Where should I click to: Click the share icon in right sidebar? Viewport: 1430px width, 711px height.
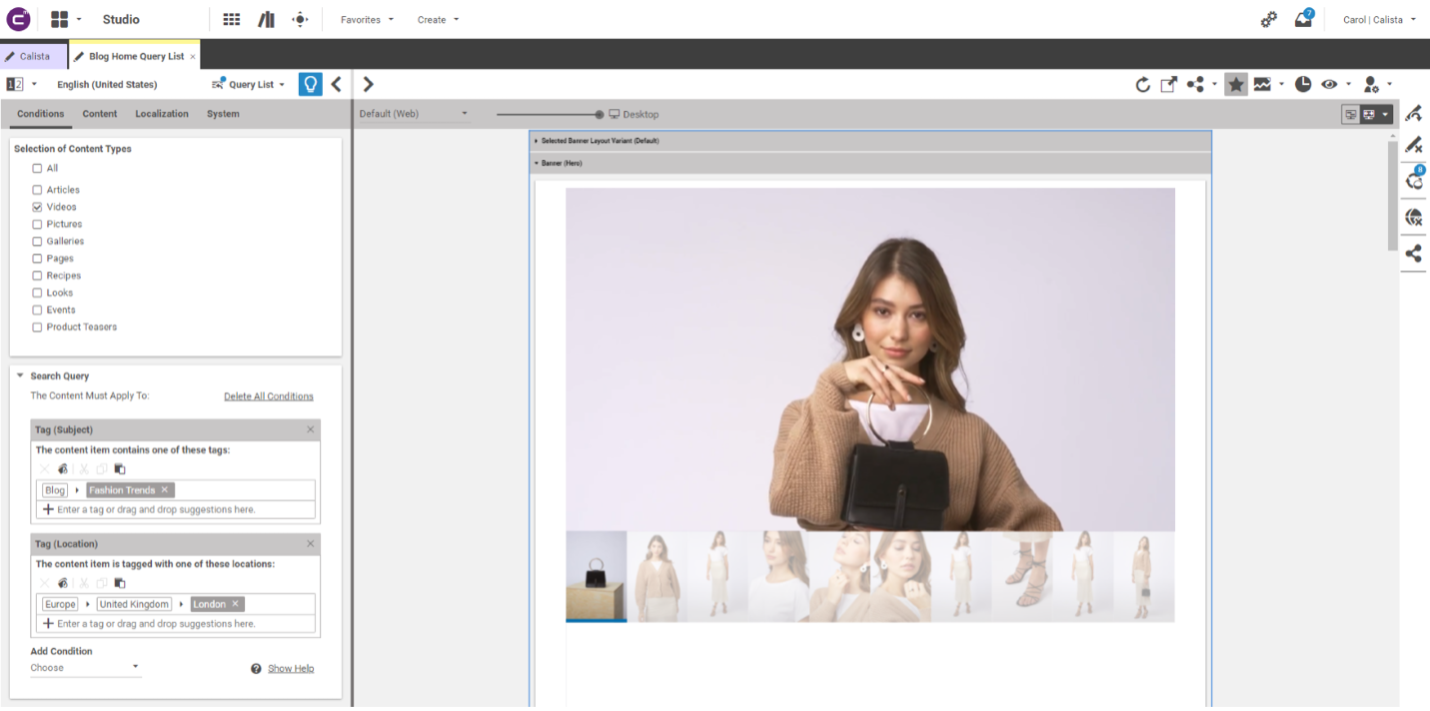(1413, 254)
